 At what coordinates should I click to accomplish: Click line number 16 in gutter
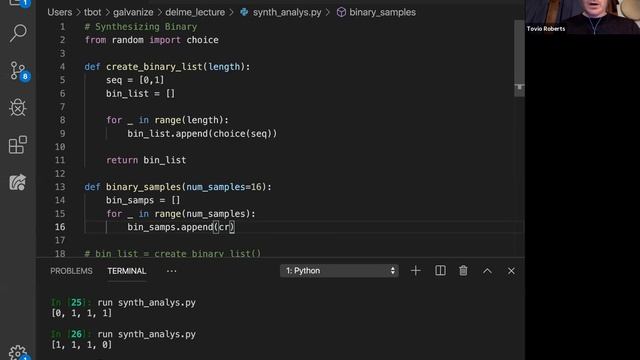(60, 227)
